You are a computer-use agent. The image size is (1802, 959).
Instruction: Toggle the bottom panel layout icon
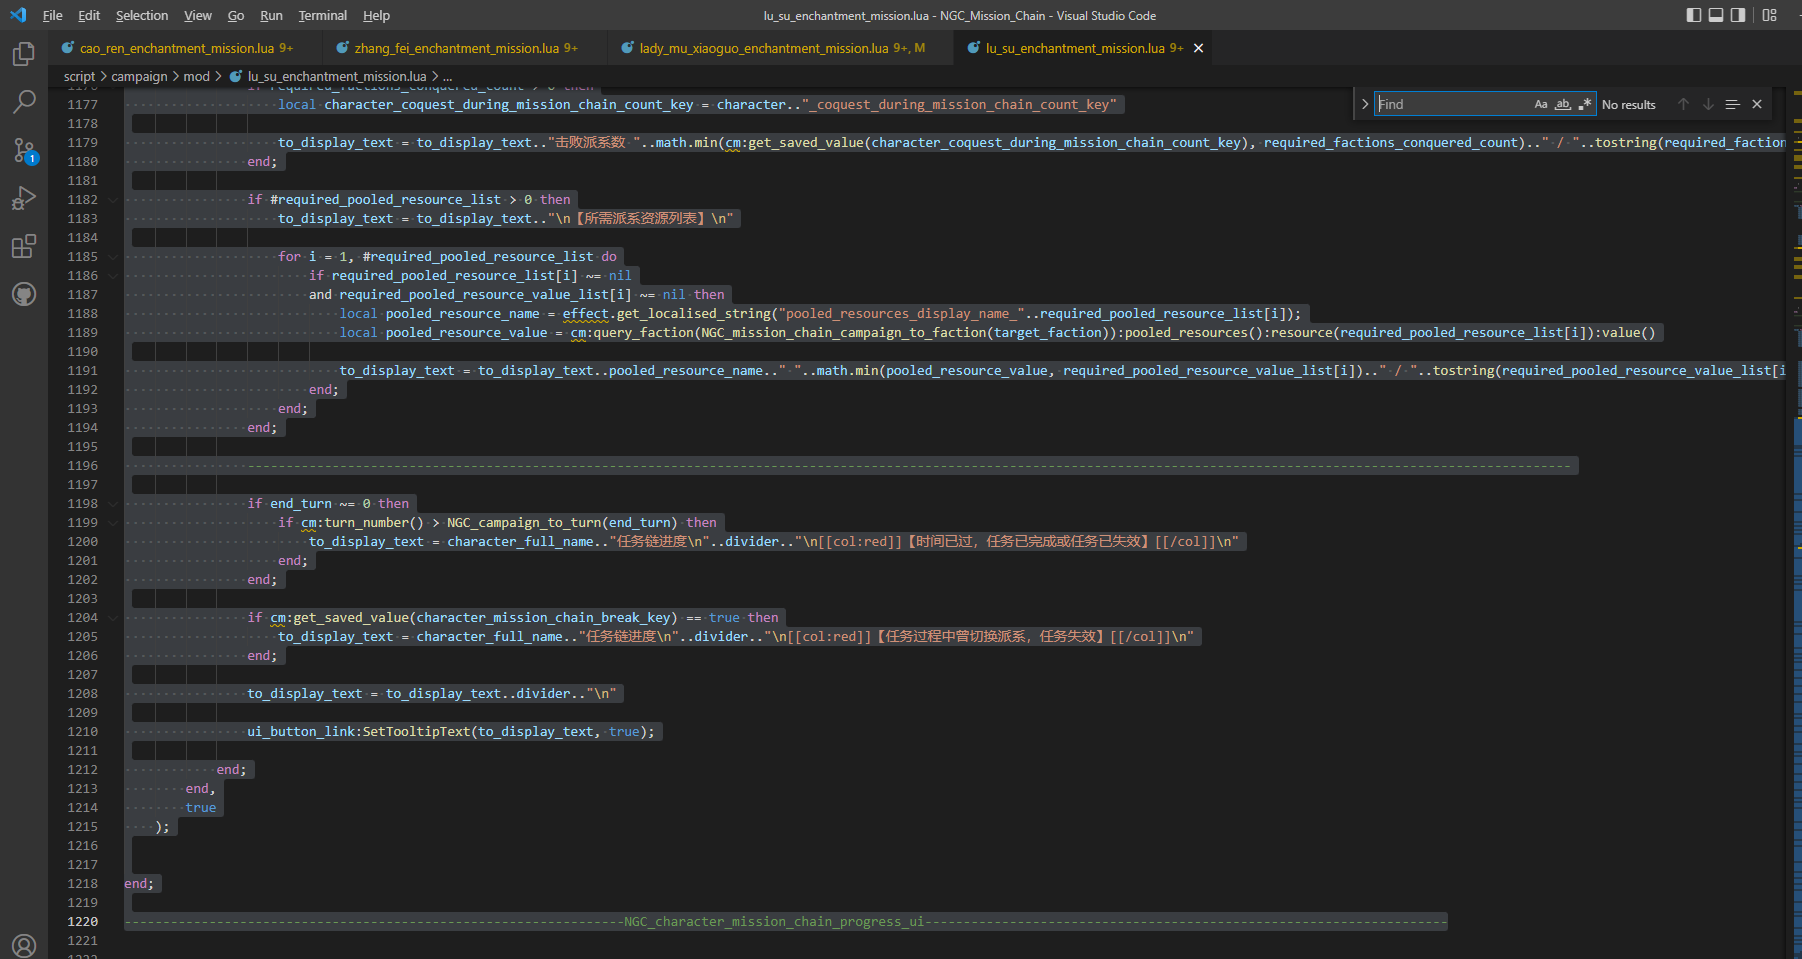click(x=1717, y=15)
